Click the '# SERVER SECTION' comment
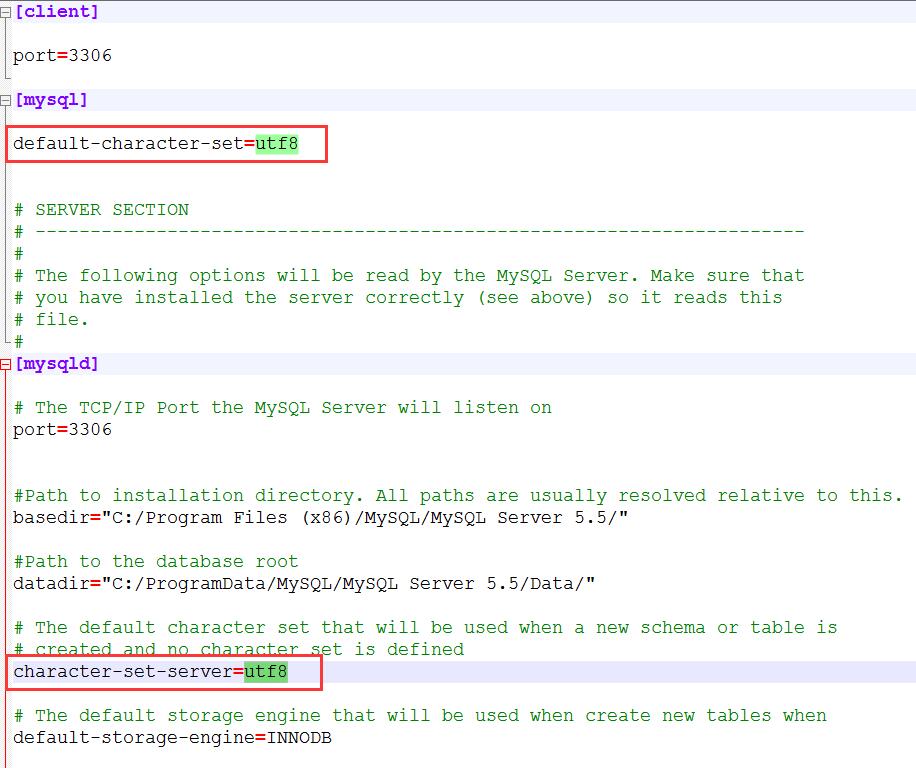 tap(102, 210)
